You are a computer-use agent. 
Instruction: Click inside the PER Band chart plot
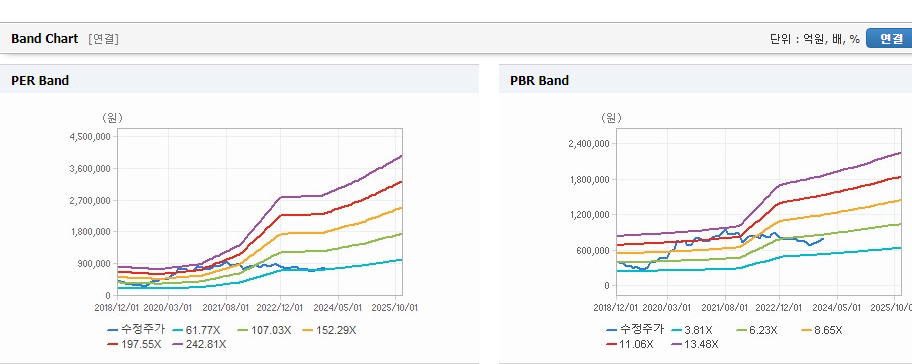tap(260, 212)
